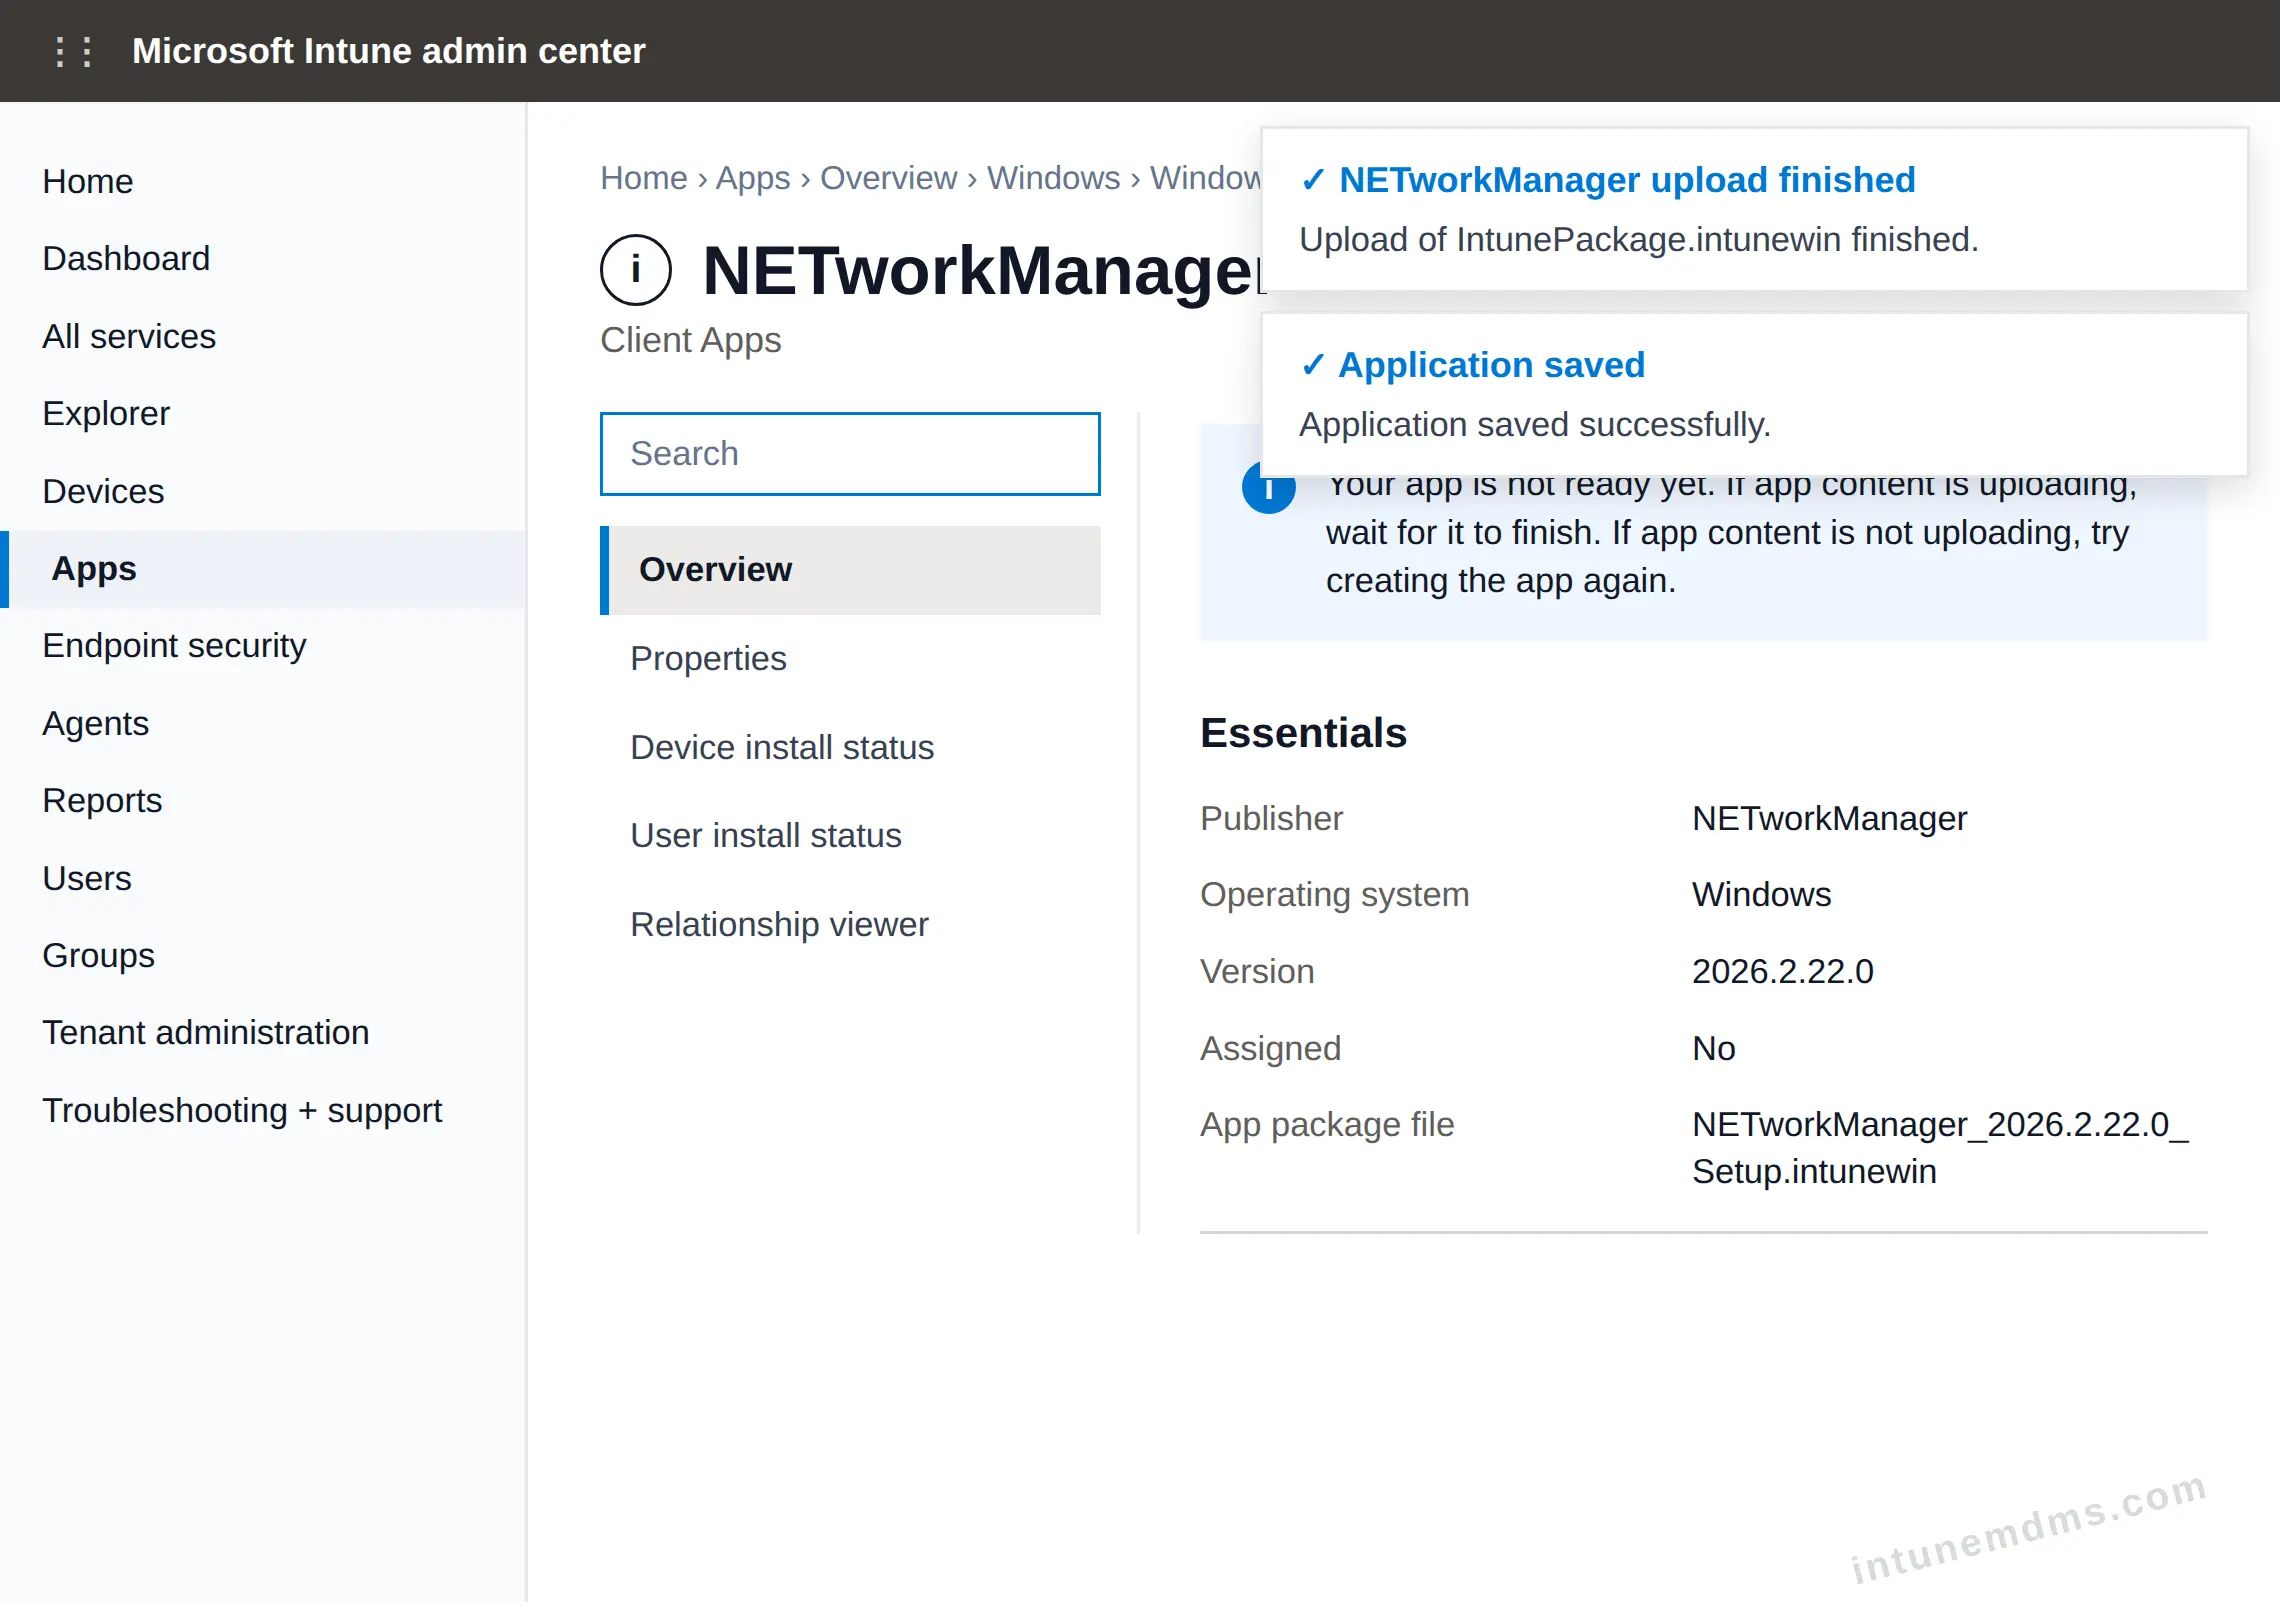The image size is (2280, 1602).
Task: Click the Publisher field label
Action: click(1271, 818)
